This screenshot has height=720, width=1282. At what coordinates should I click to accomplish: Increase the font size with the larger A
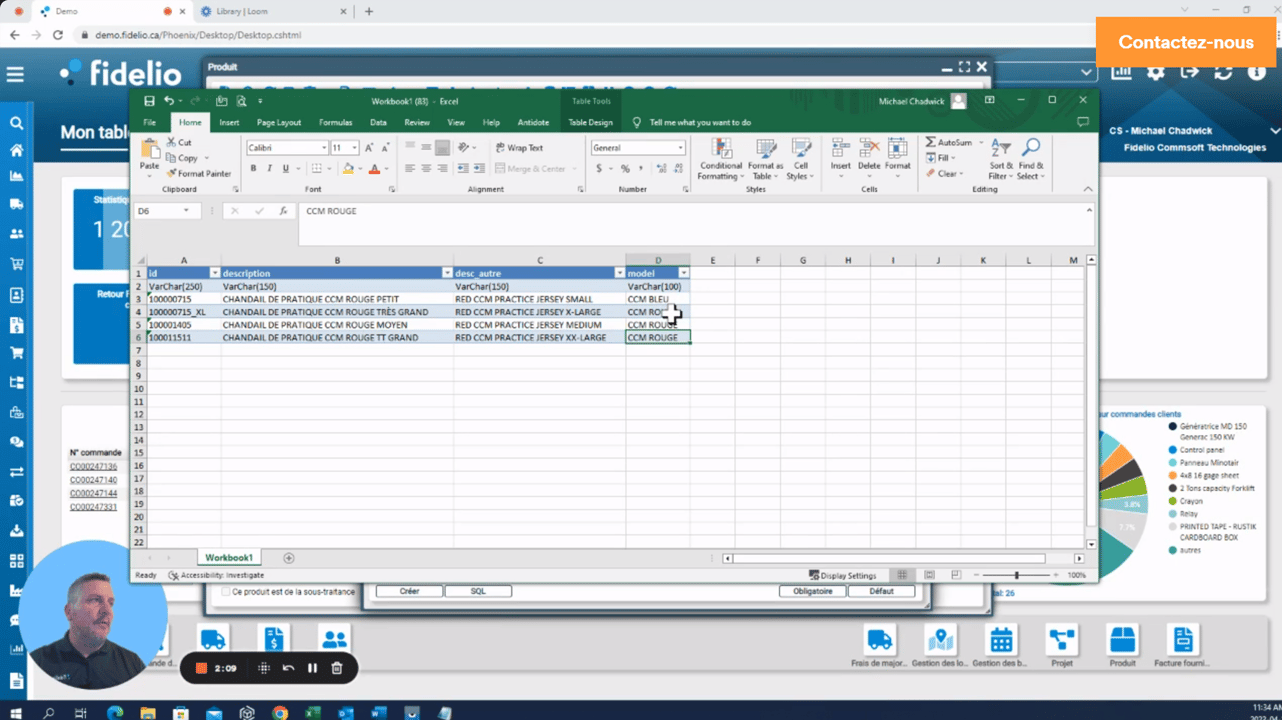(369, 148)
